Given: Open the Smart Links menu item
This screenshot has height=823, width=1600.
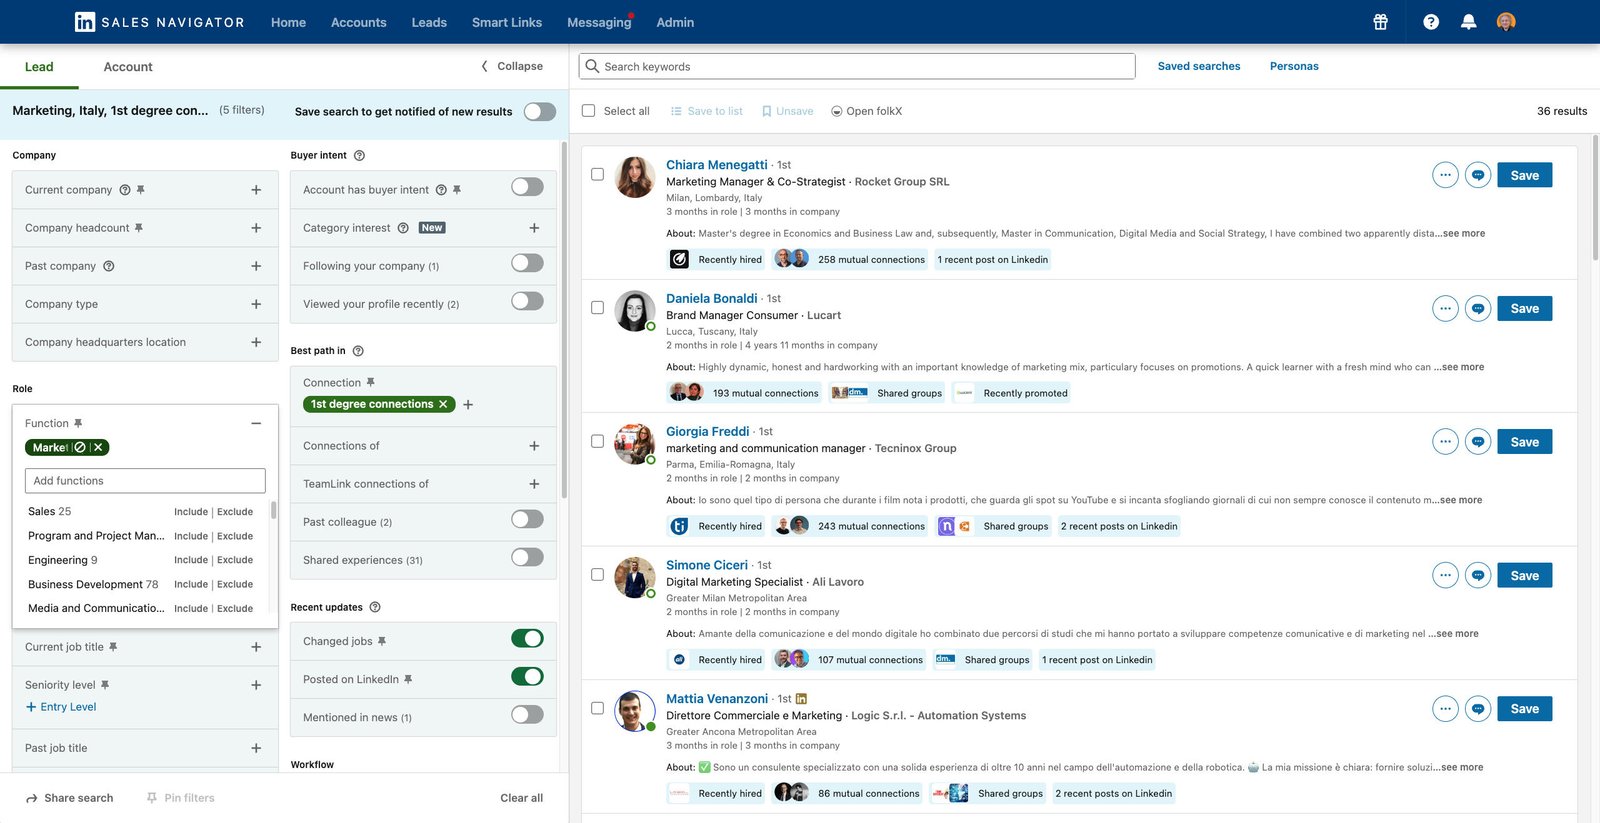Looking at the screenshot, I should coord(507,22).
